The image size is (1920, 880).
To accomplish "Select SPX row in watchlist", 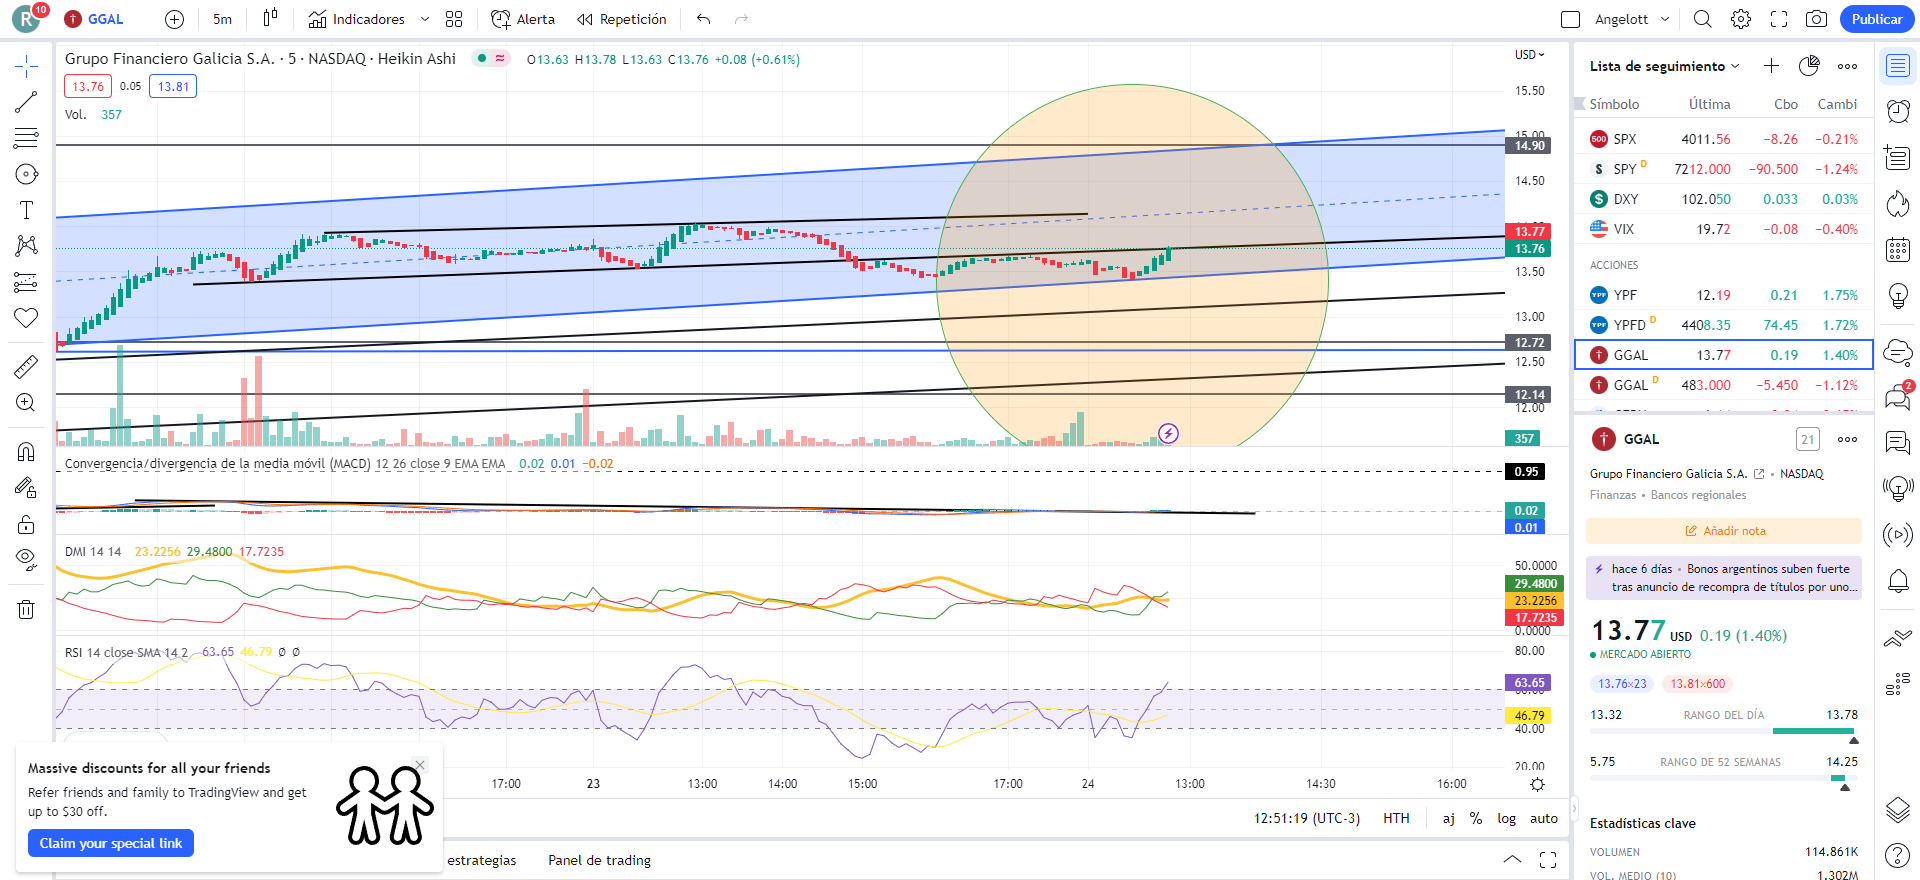I will click(1724, 139).
